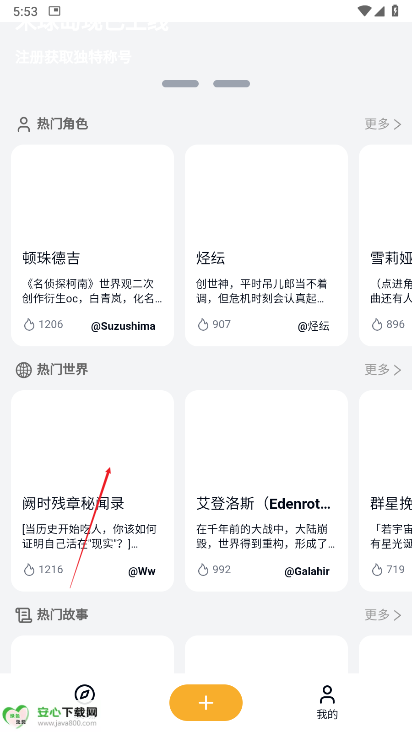Tap the flame icon showing 992
Viewport: 412px width, 732px height.
tap(203, 570)
